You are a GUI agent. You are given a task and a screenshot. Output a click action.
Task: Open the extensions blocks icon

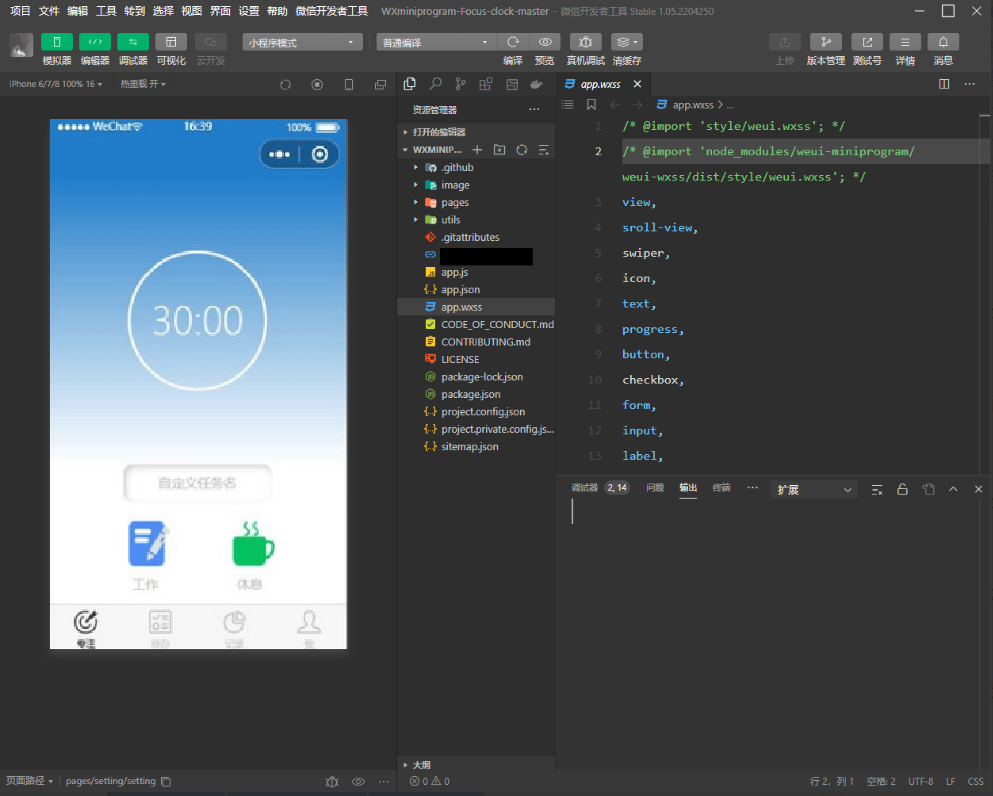point(486,84)
